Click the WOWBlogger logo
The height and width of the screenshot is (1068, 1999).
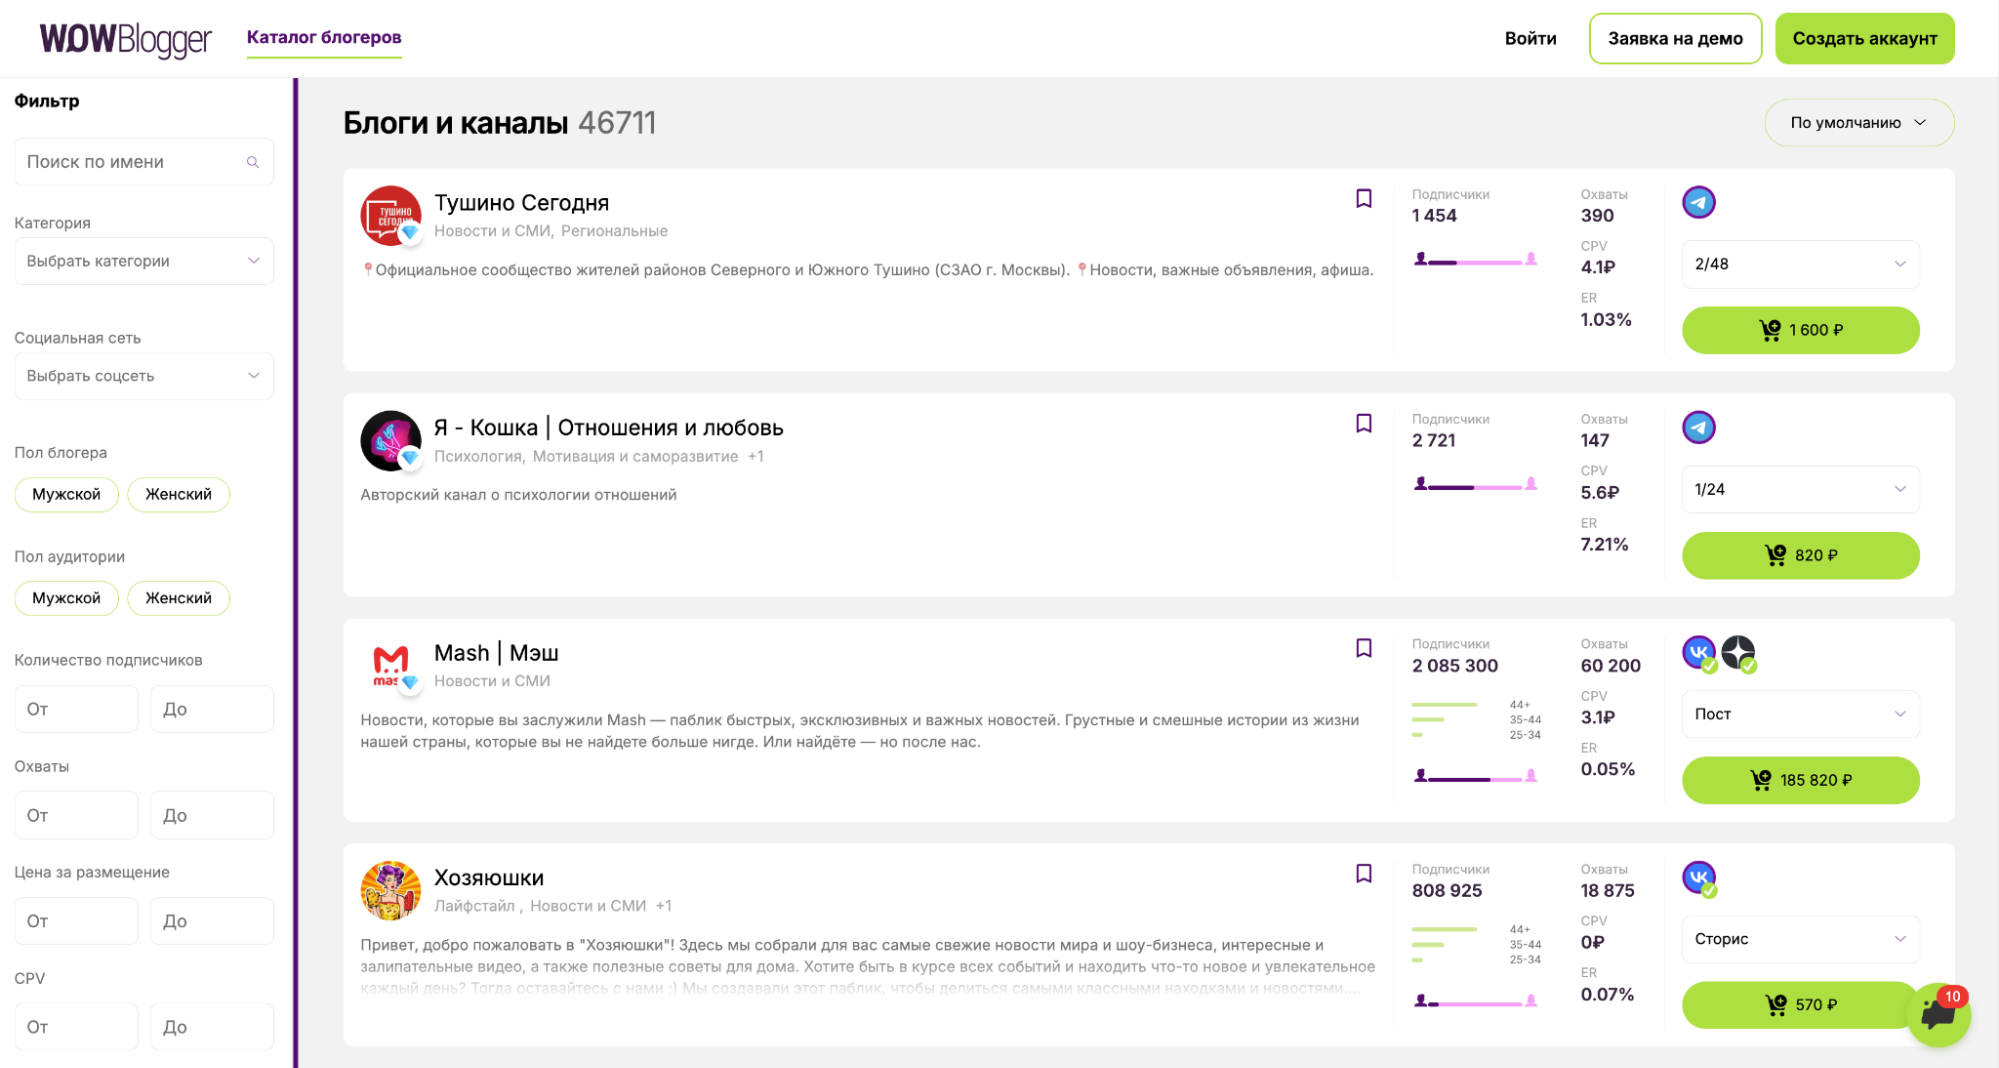point(125,39)
